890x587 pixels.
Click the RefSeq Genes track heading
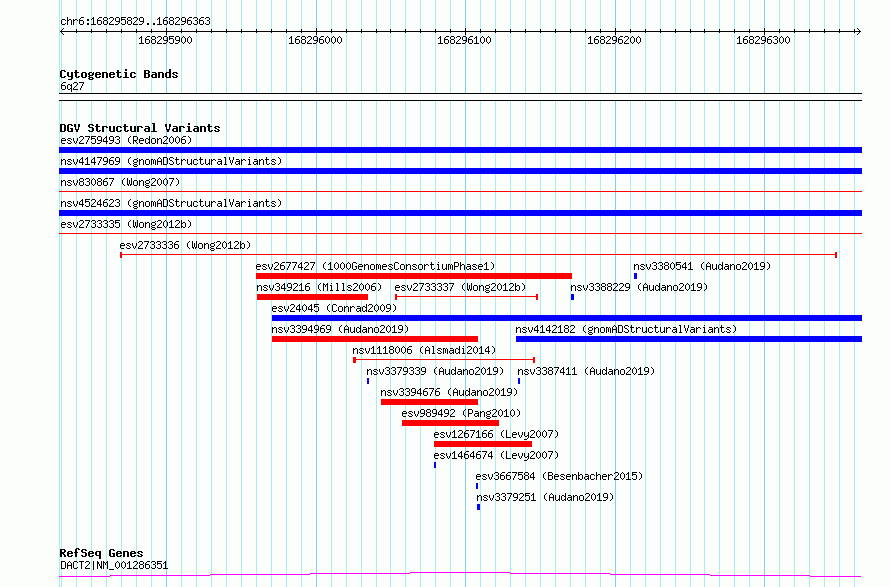coord(101,553)
